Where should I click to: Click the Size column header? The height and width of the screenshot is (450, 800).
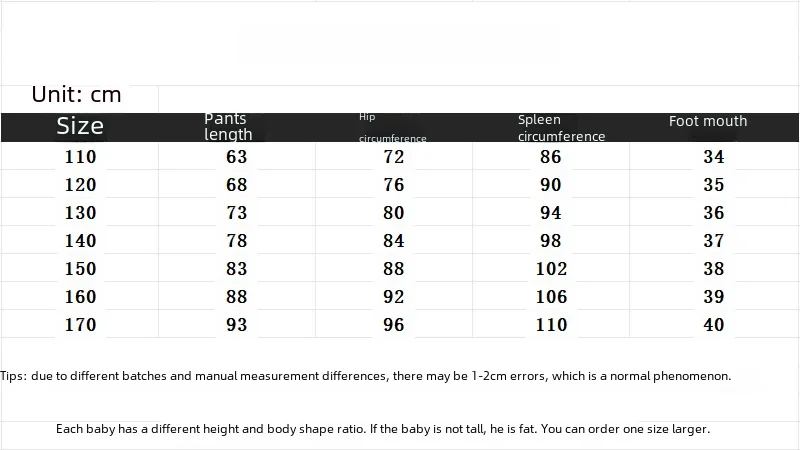(80, 126)
